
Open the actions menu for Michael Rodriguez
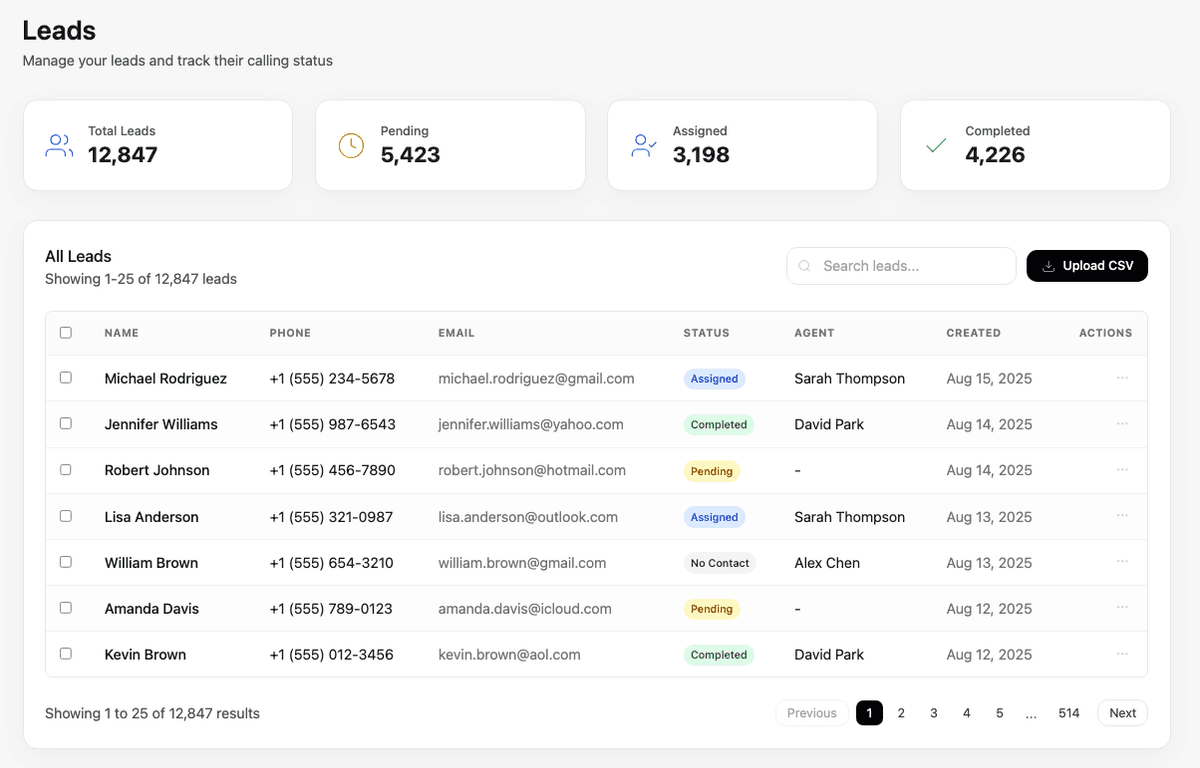click(1121, 378)
